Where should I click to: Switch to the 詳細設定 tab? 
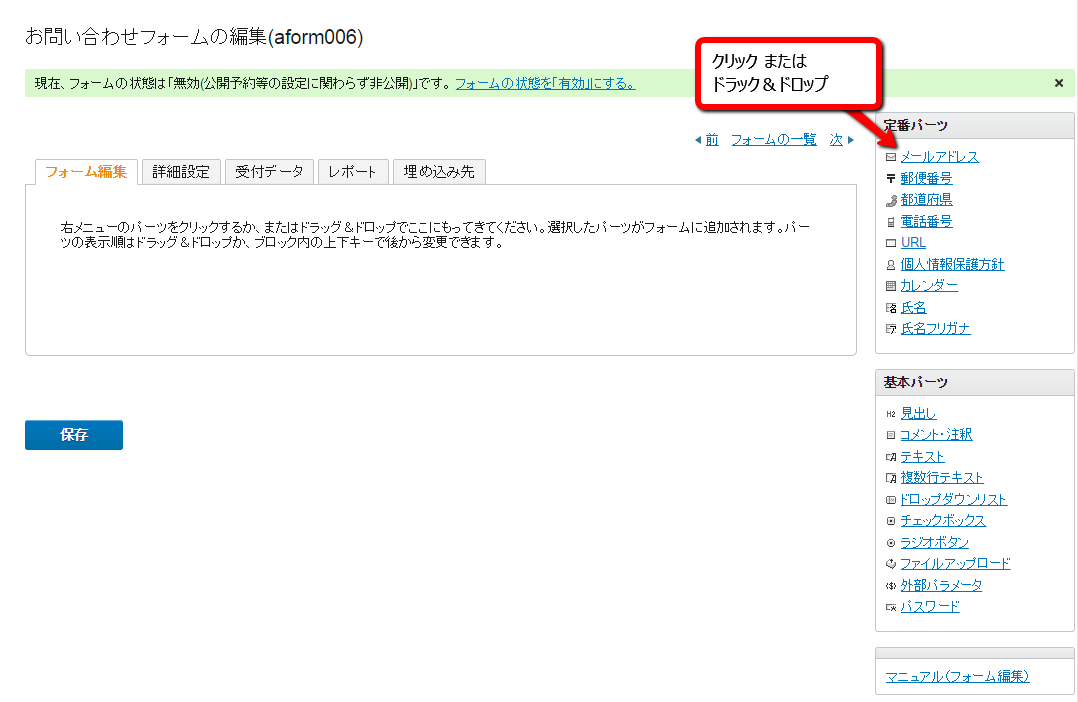pyautogui.click(x=181, y=172)
